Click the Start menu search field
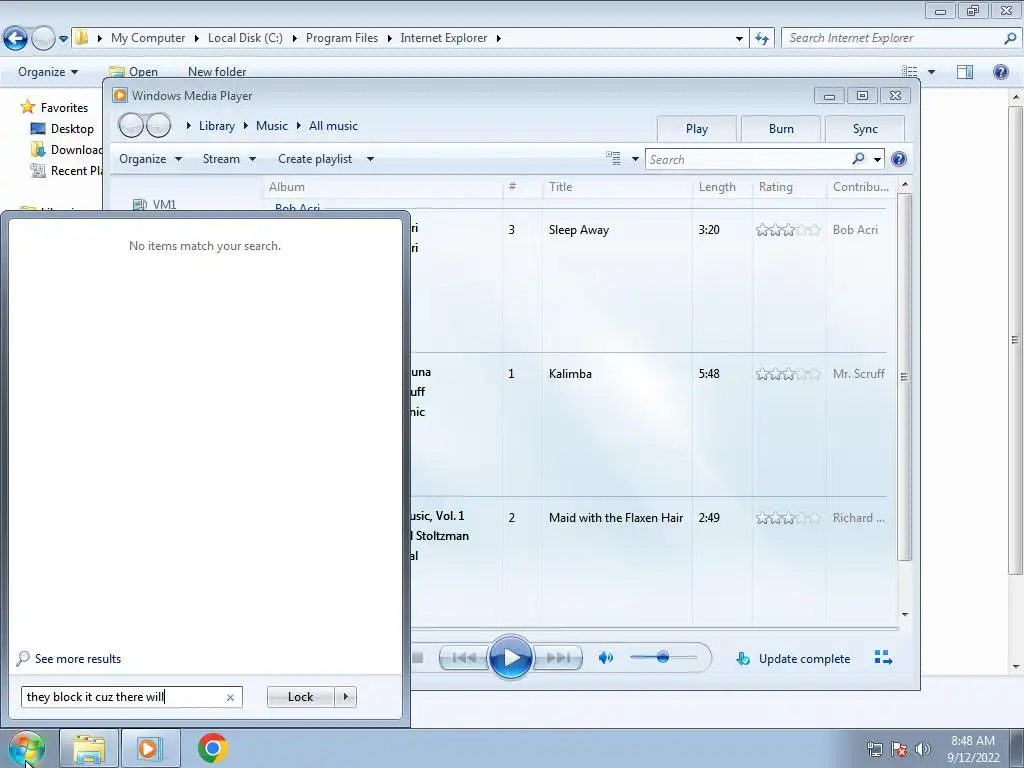This screenshot has width=1024, height=768. click(132, 697)
